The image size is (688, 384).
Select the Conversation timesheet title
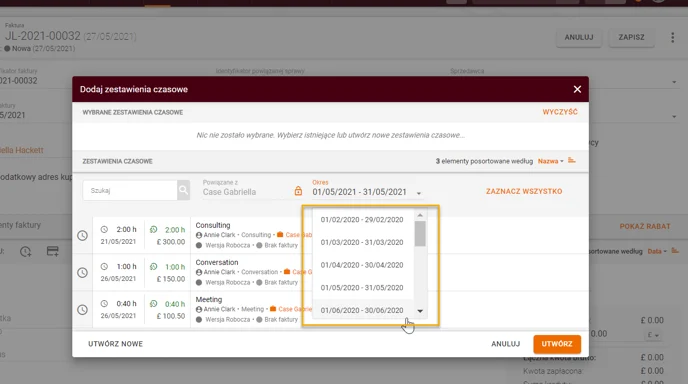point(217,262)
